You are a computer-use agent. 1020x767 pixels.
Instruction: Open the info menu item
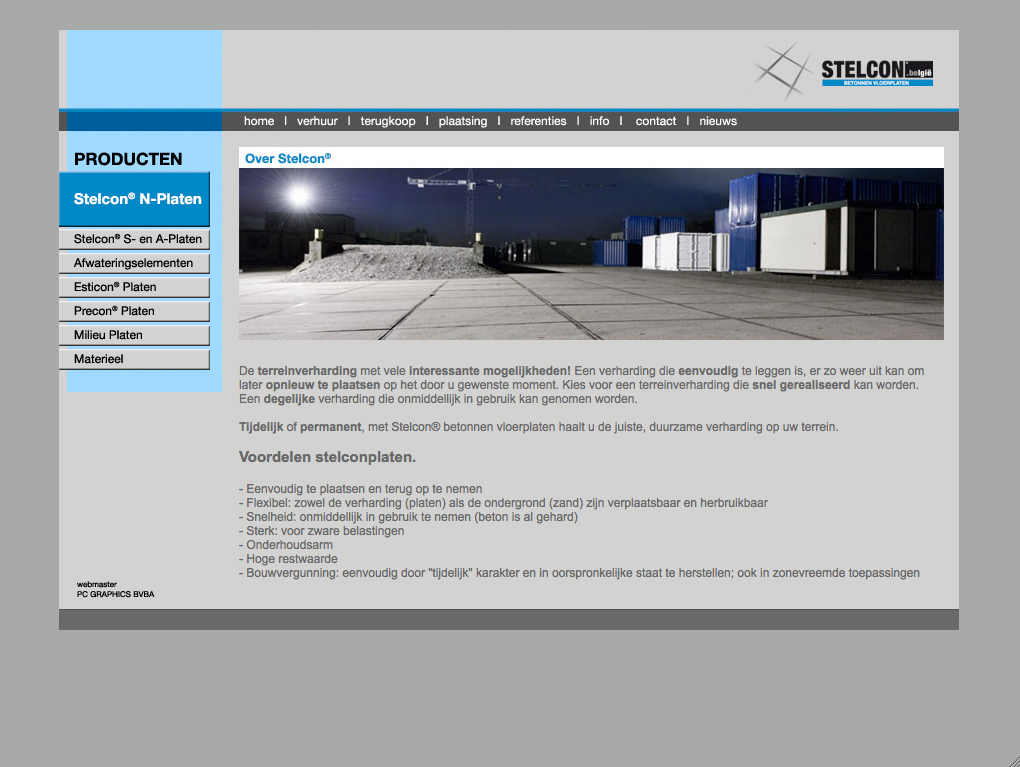click(x=599, y=121)
